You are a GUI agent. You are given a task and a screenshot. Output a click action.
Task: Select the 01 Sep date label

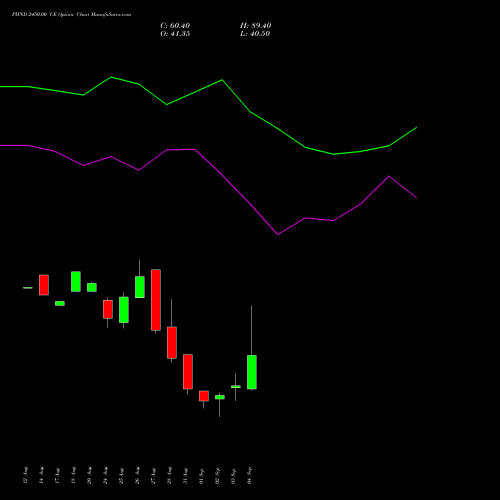pos(201,475)
